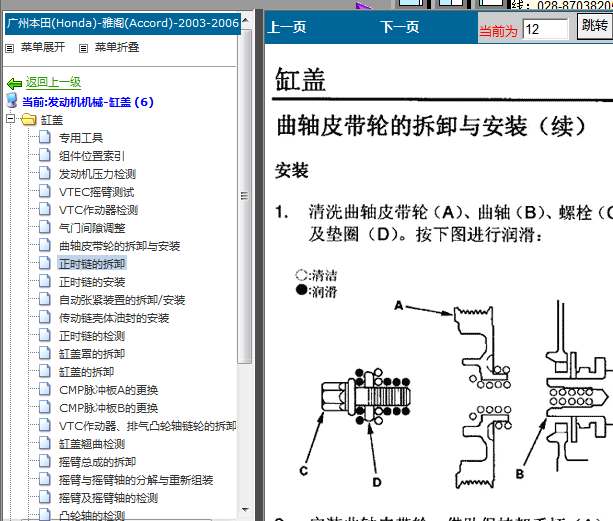Open VTC作动器、排气凸轮轴链轮的拆卸 entry

pyautogui.click(x=147, y=426)
